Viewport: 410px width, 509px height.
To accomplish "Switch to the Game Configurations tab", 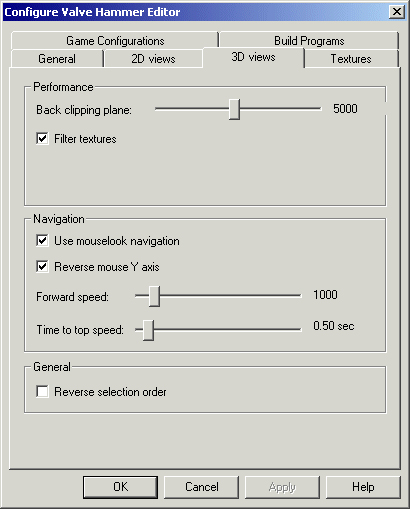I will (x=115, y=41).
